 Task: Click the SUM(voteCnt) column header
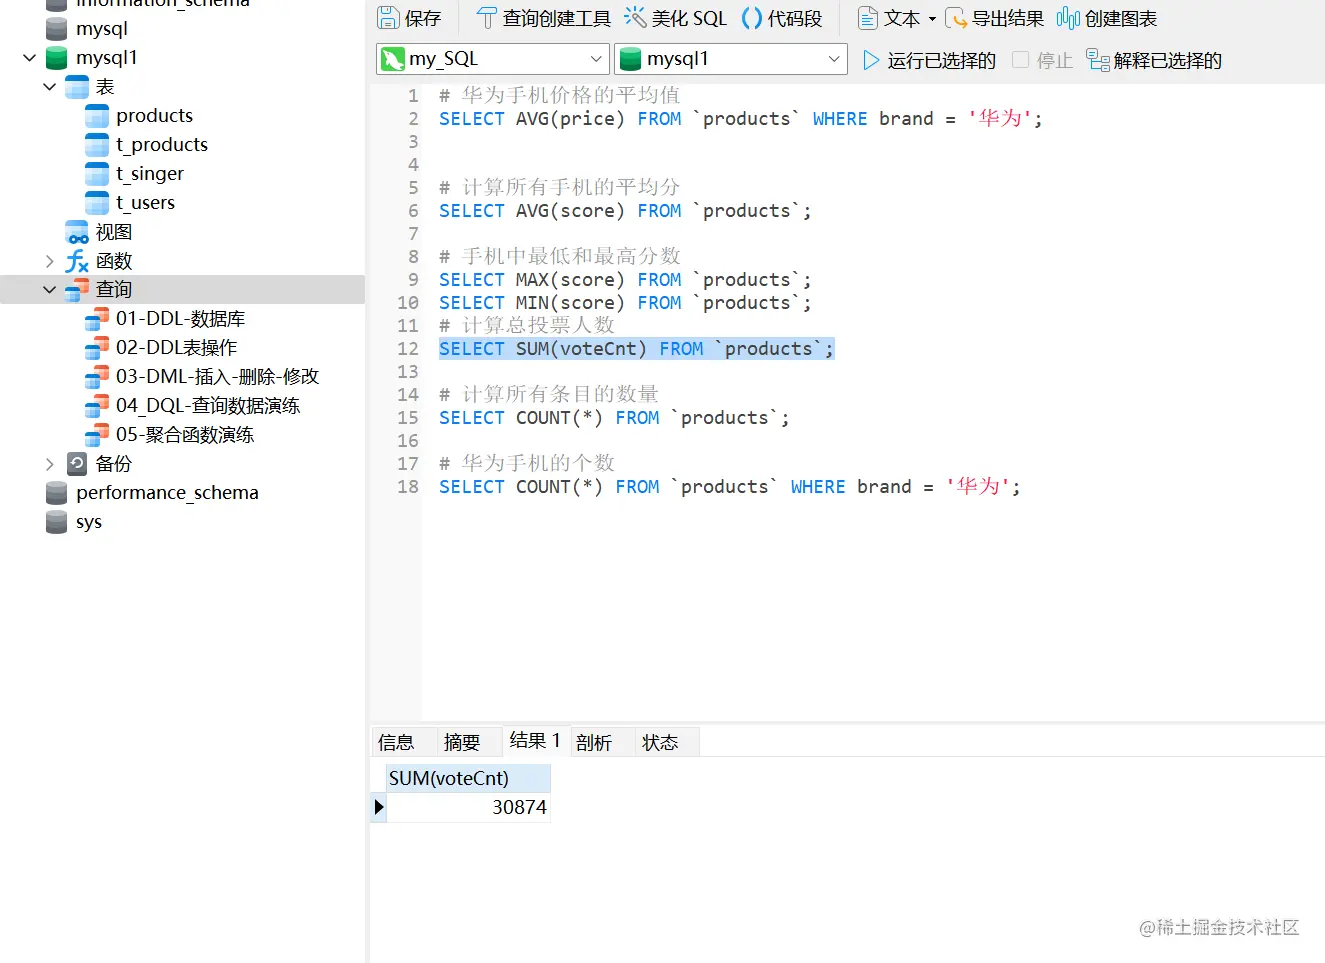tap(468, 778)
